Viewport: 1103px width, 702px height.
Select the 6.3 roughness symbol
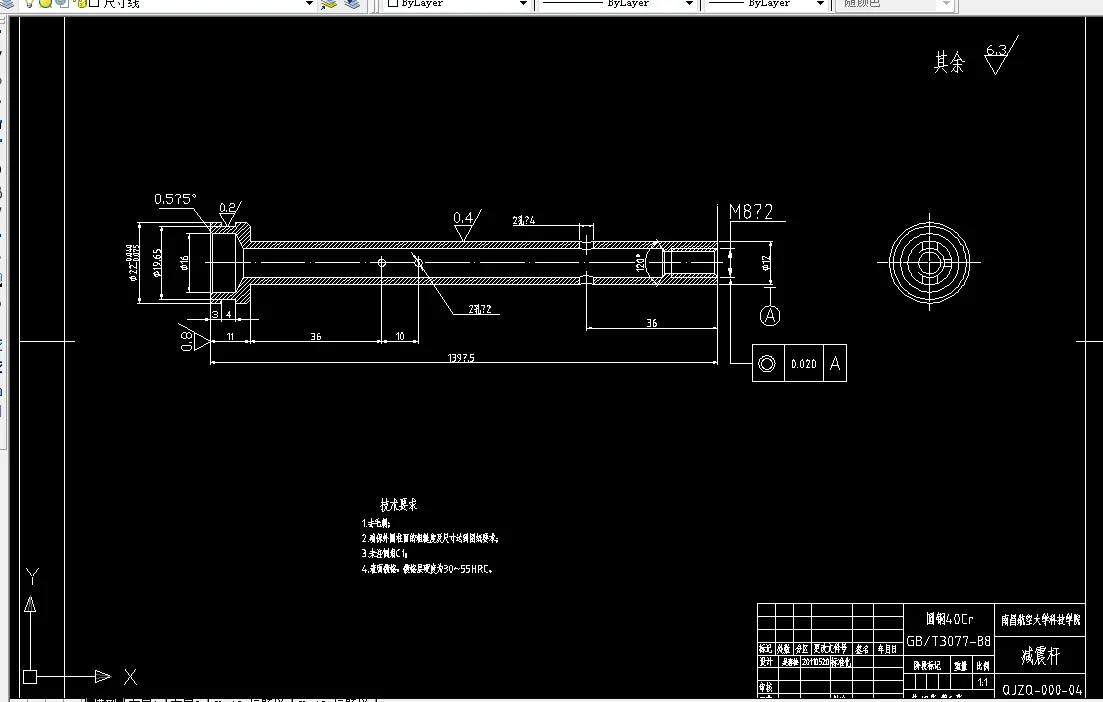[999, 56]
